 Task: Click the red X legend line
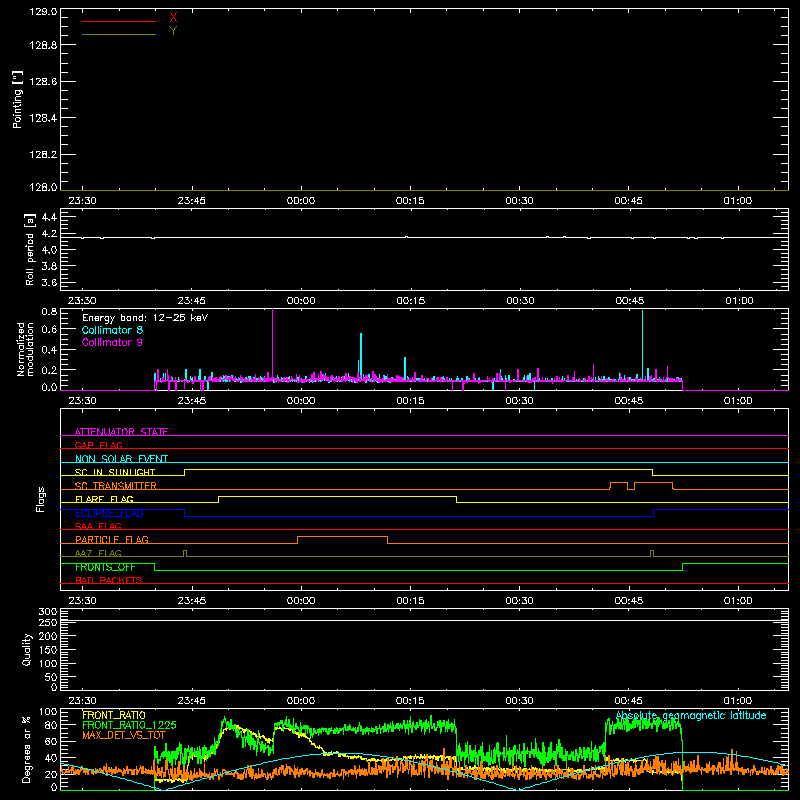(118, 21)
